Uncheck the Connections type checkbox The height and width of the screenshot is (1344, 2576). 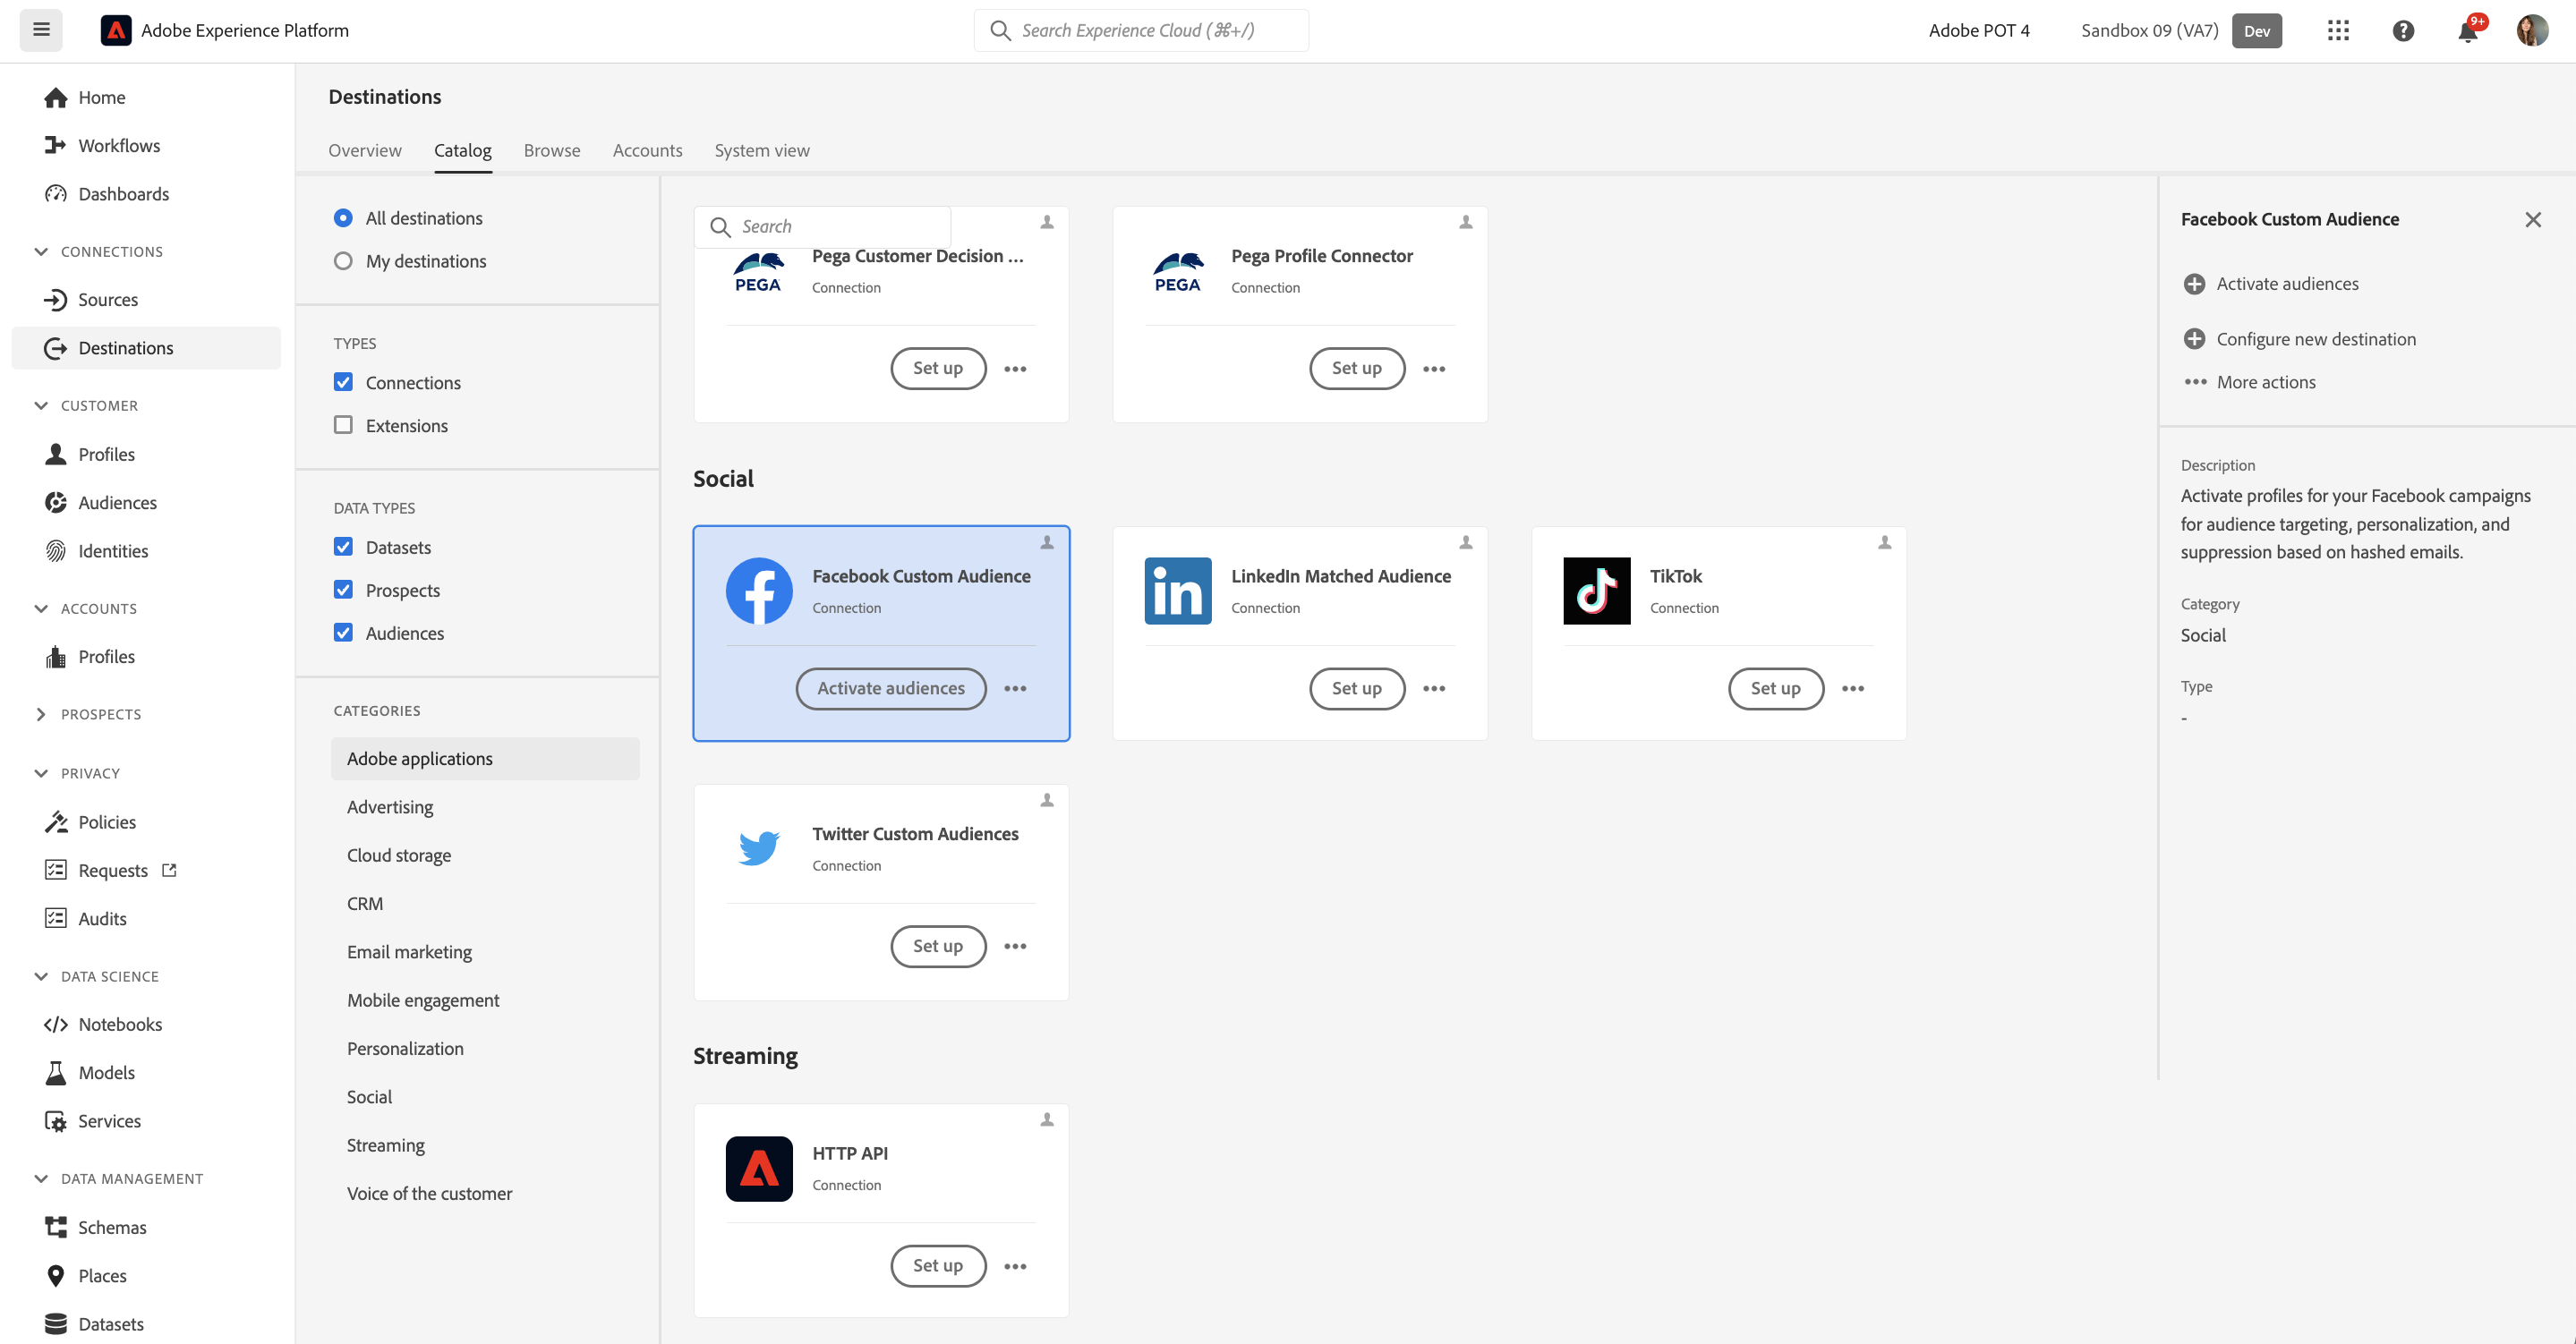click(343, 382)
